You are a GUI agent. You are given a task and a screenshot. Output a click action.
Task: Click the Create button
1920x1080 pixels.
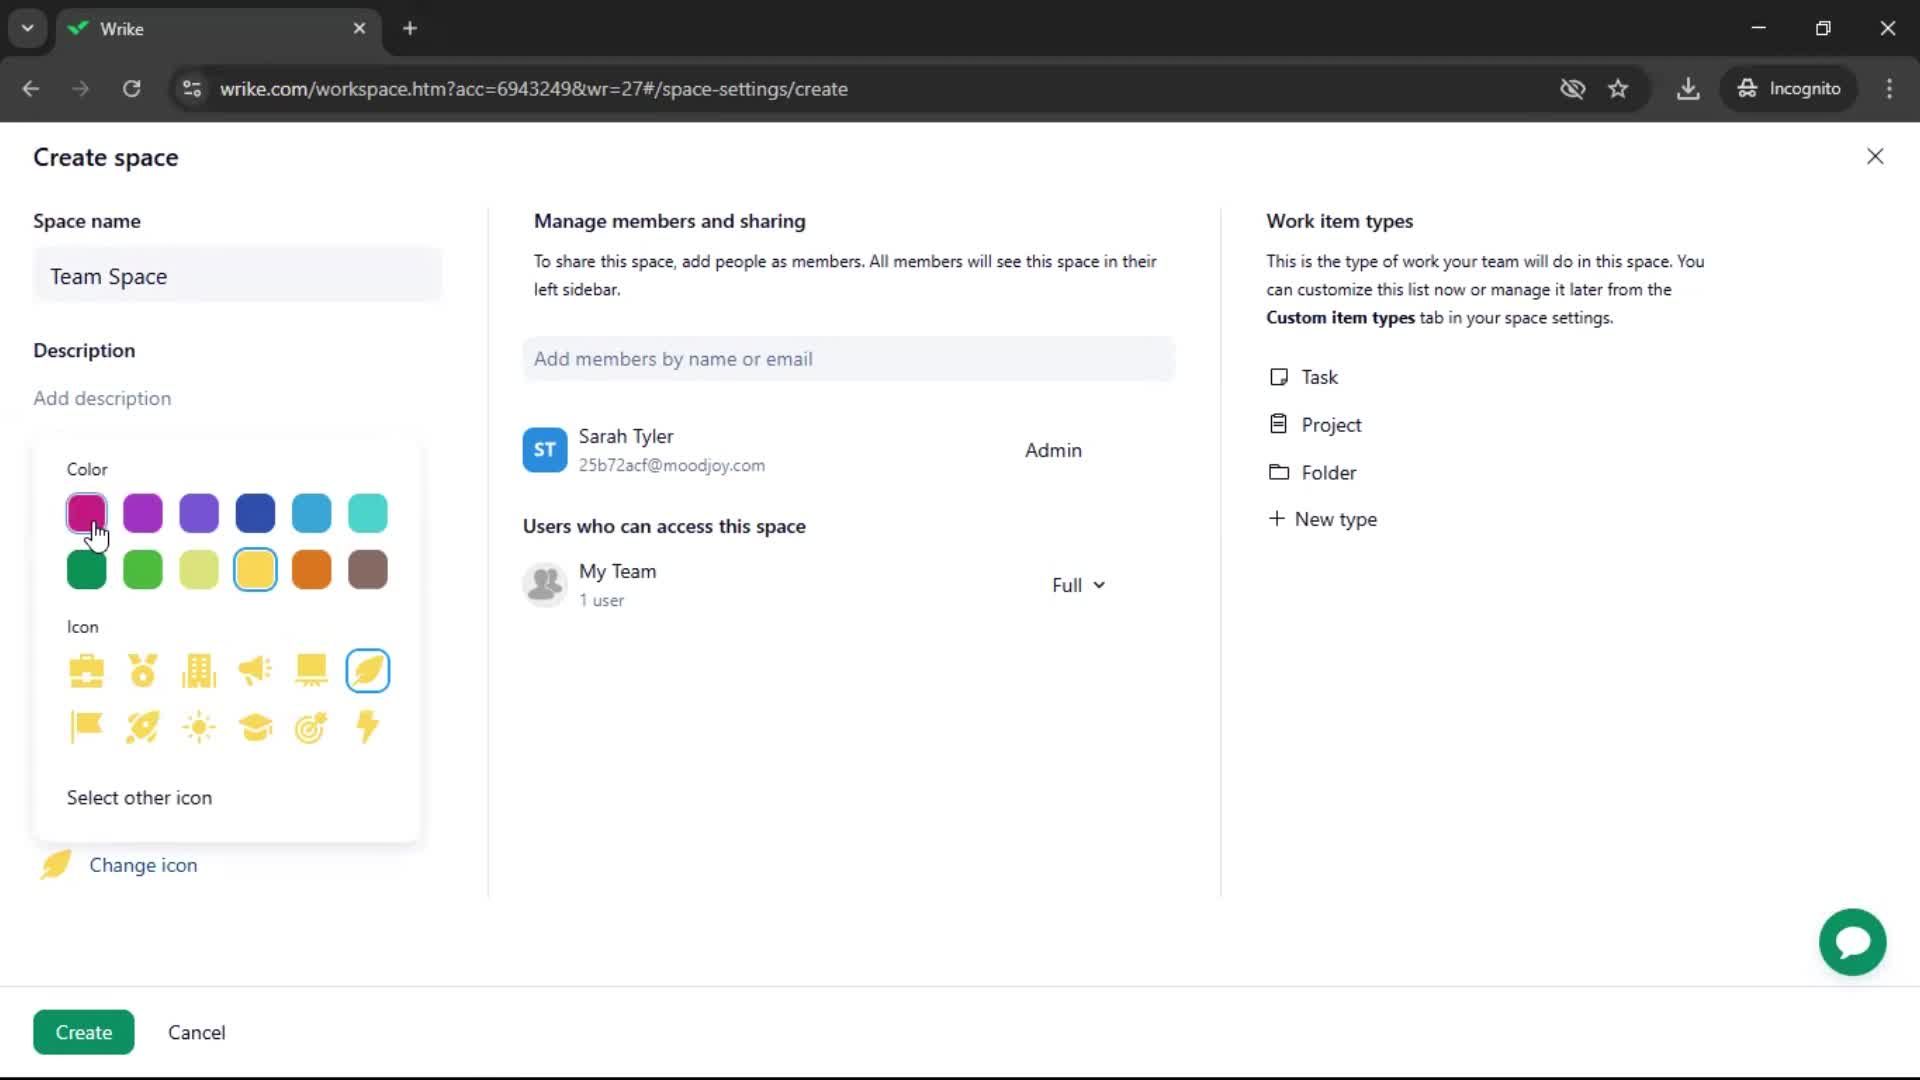point(84,1032)
